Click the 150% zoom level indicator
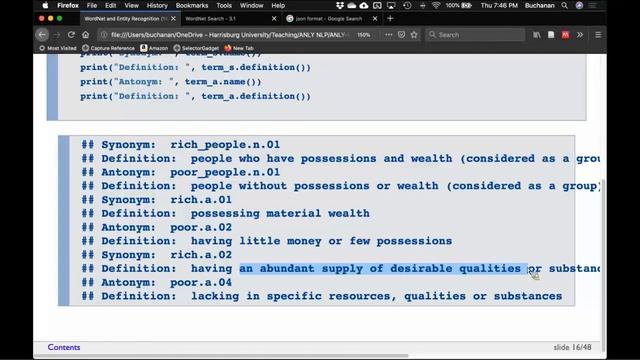Image resolution: width=640 pixels, height=360 pixels. 364,35
